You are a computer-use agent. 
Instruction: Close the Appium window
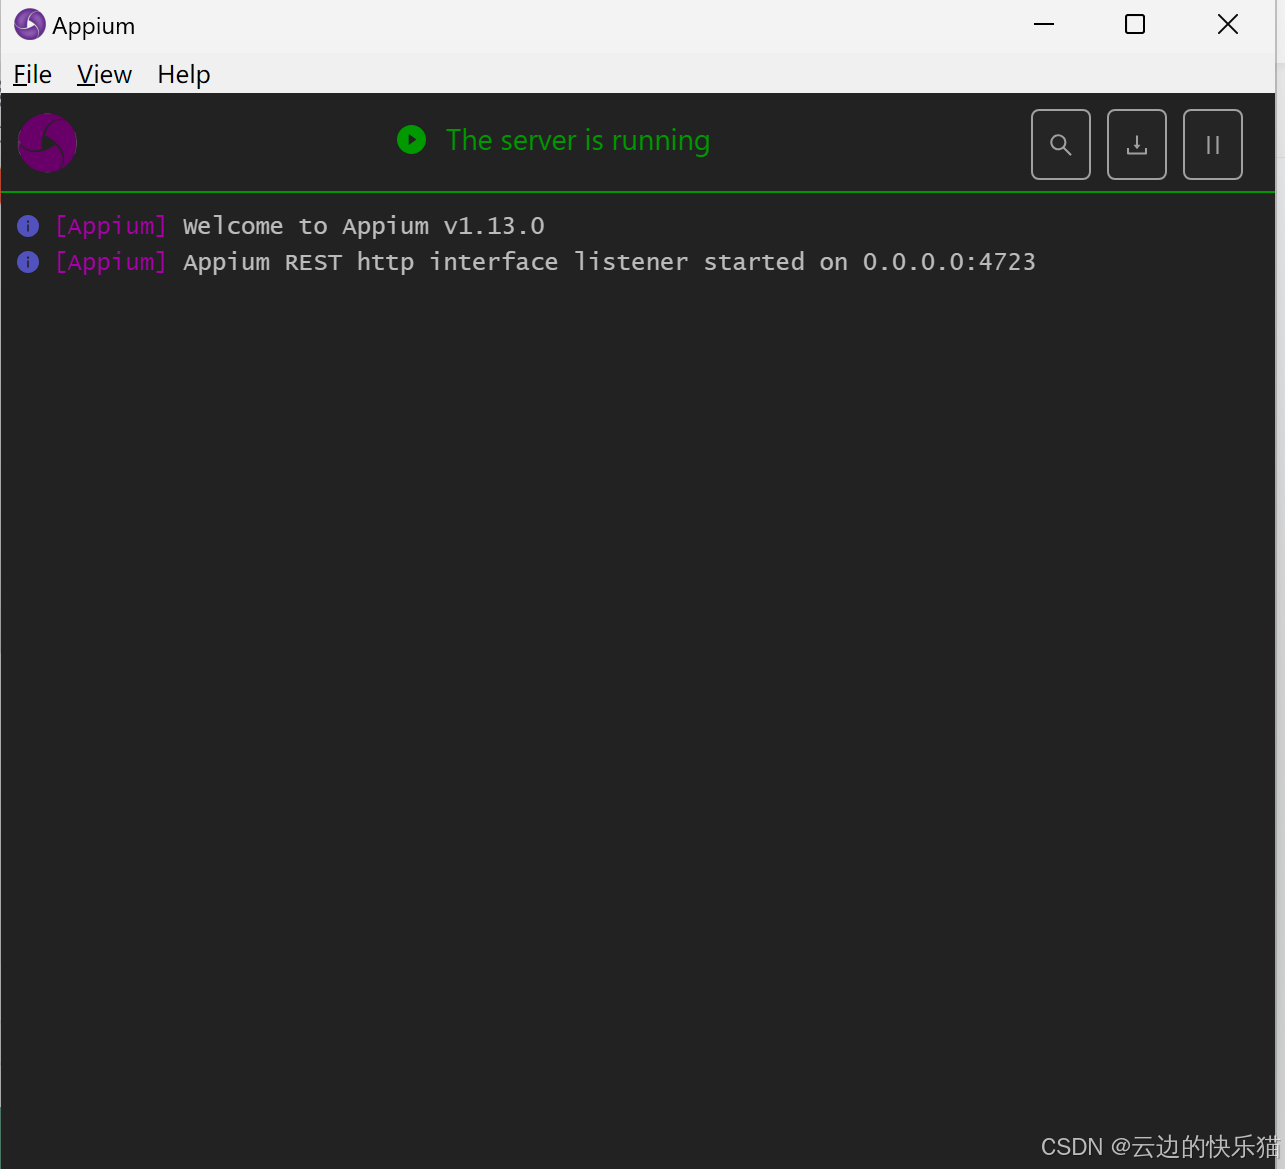pos(1228,25)
